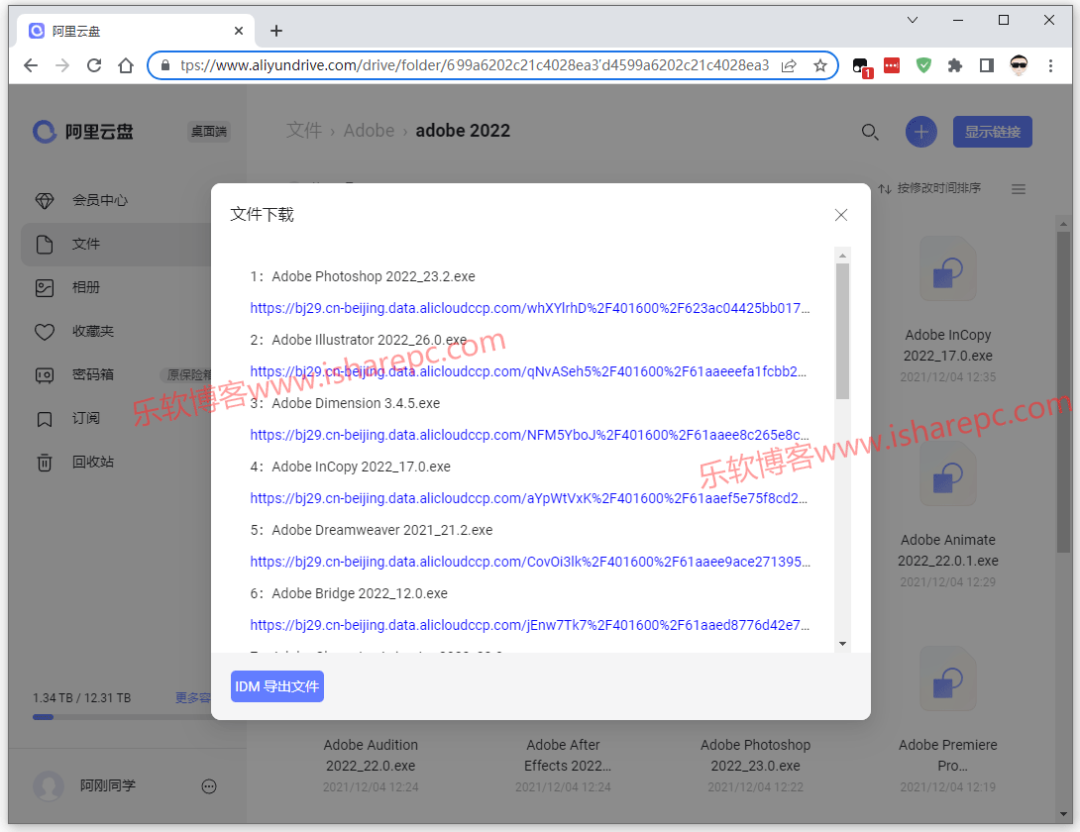Select Adobe Audition 2022_22.0.exe file name
Image resolution: width=1080 pixels, height=832 pixels.
tap(371, 755)
